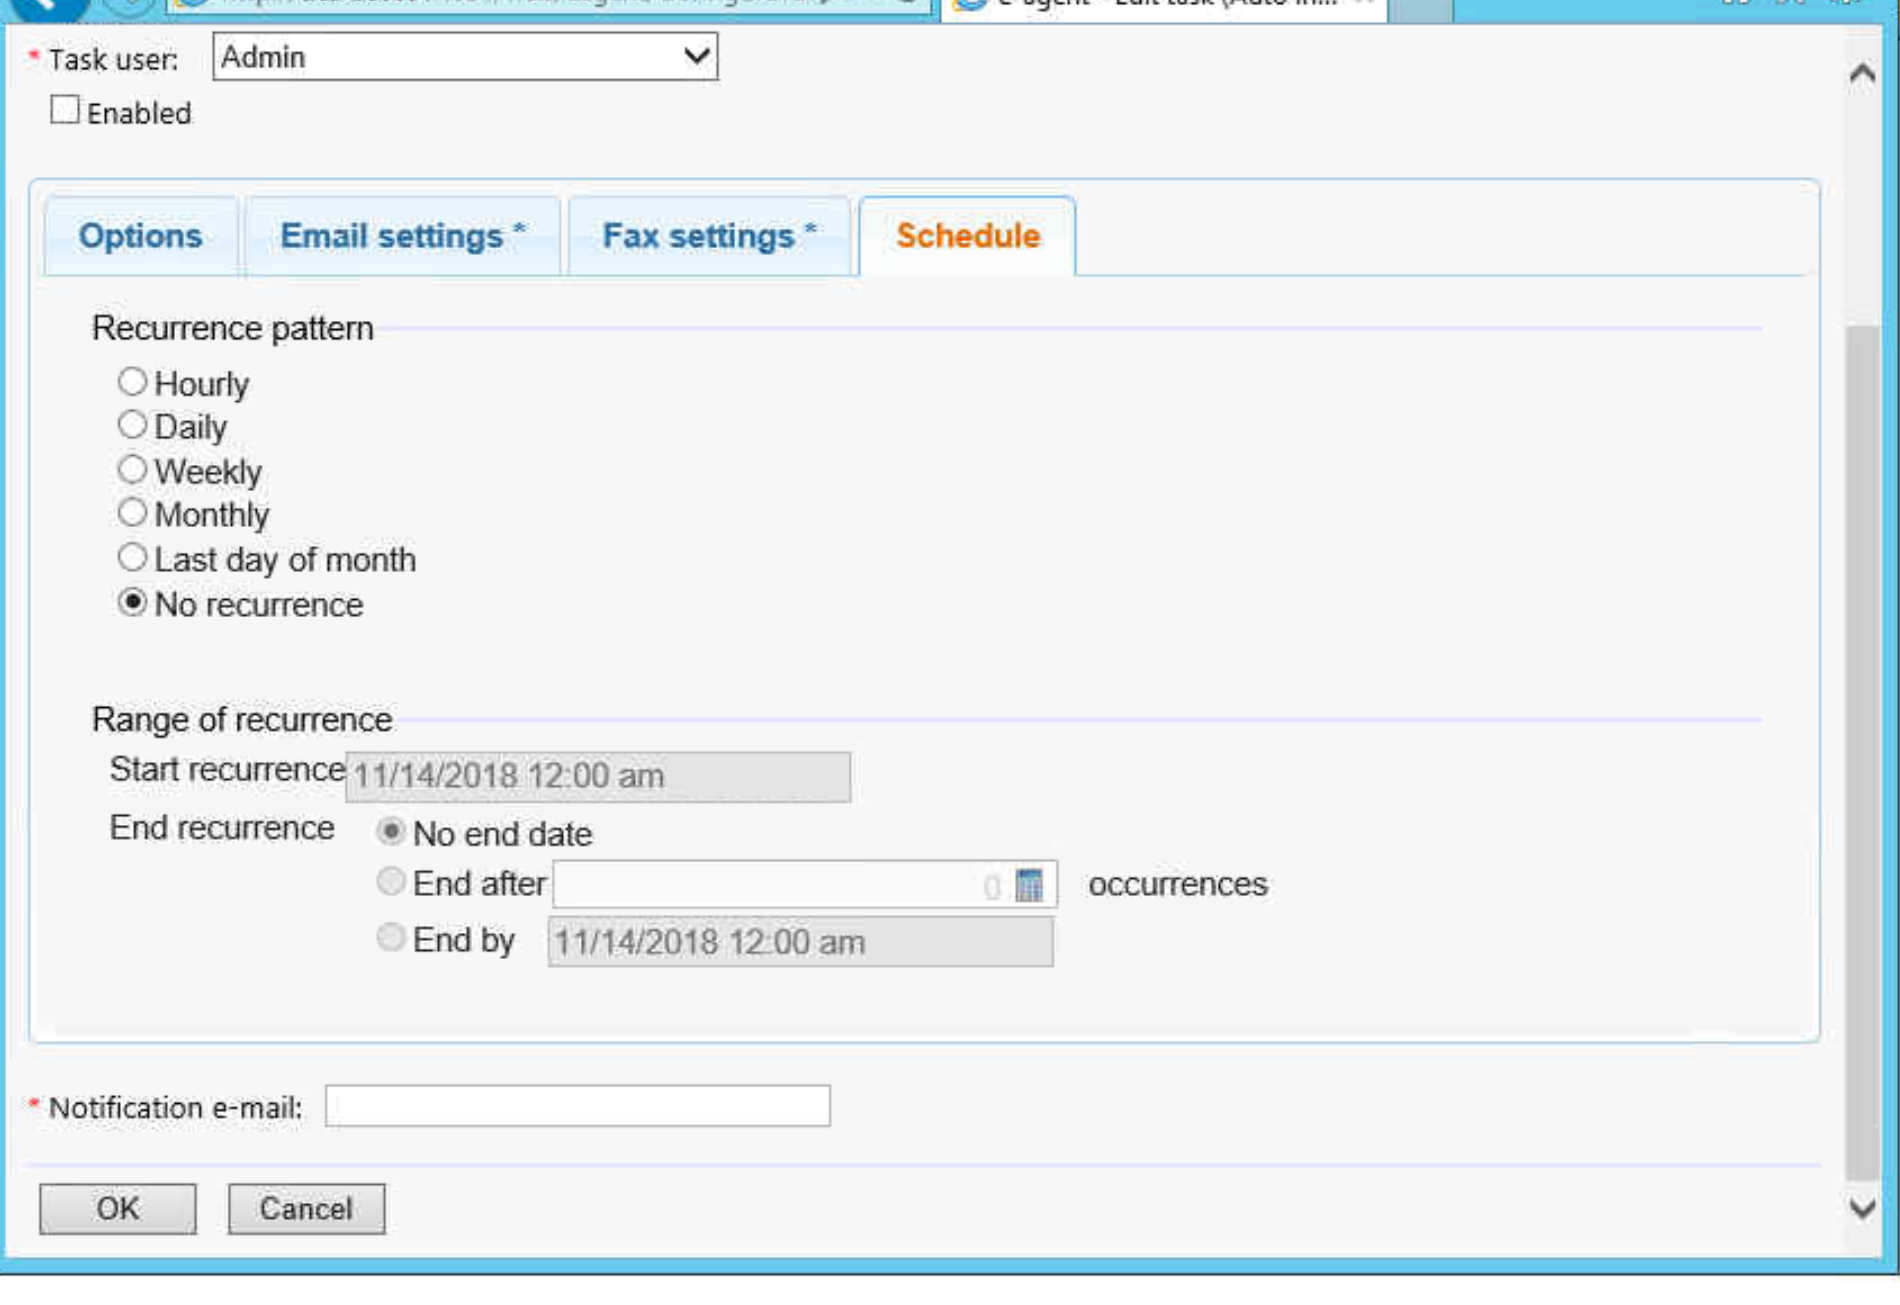Select the Schedule tab
Image resolution: width=1900 pixels, height=1305 pixels.
(x=968, y=236)
